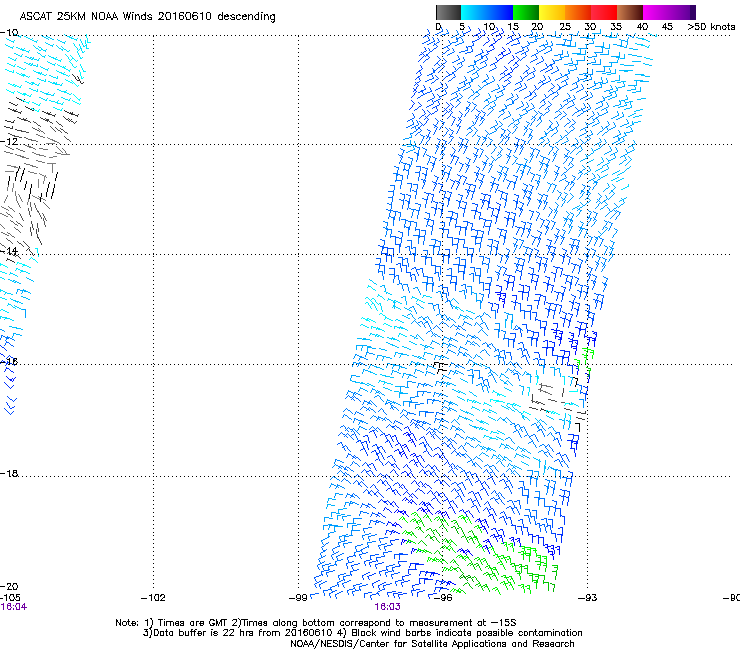This screenshot has width=740, height=650.
Task: Click the -99 longitude axis label
Action: [298, 598]
